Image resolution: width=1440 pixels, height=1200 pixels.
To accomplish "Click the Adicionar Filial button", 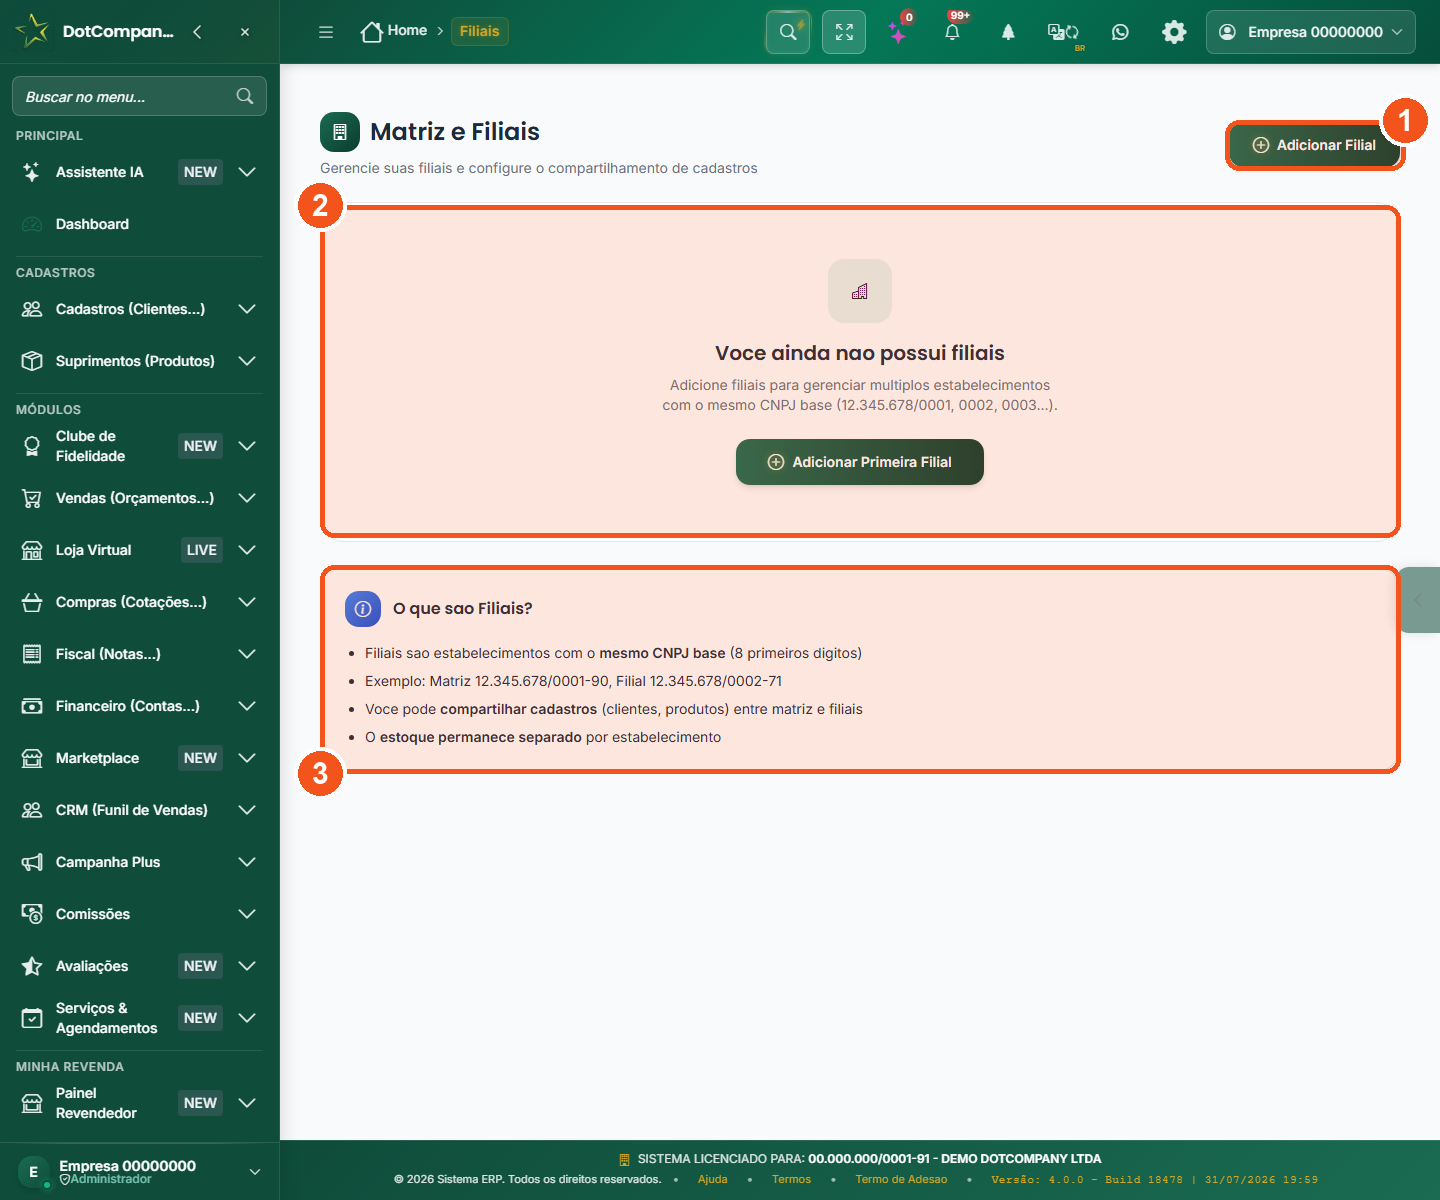I will [1314, 145].
